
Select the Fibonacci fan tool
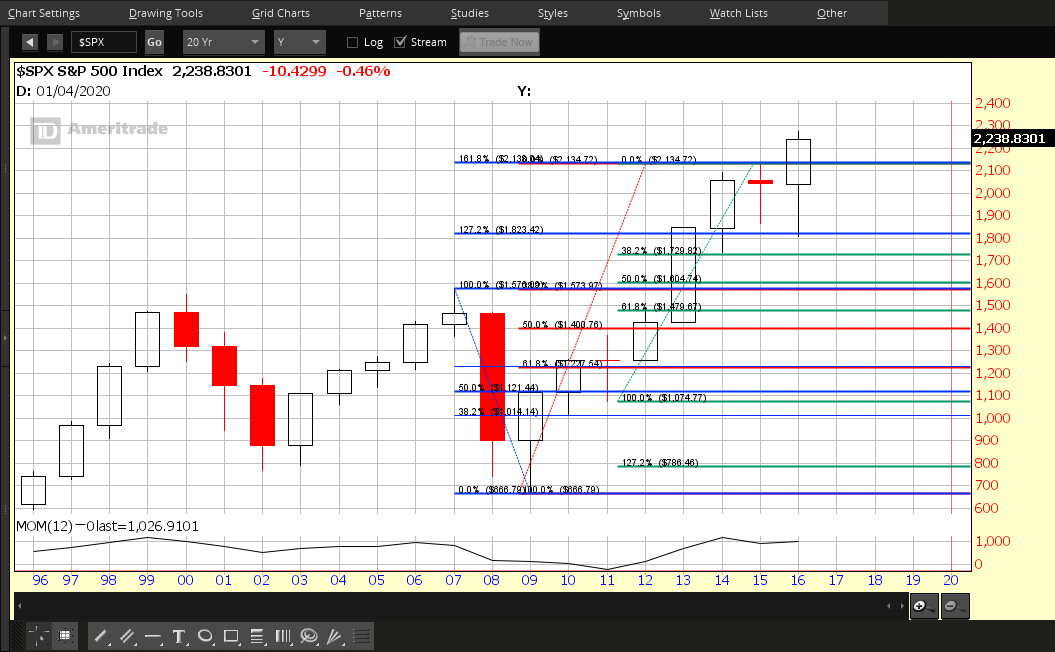coord(334,636)
